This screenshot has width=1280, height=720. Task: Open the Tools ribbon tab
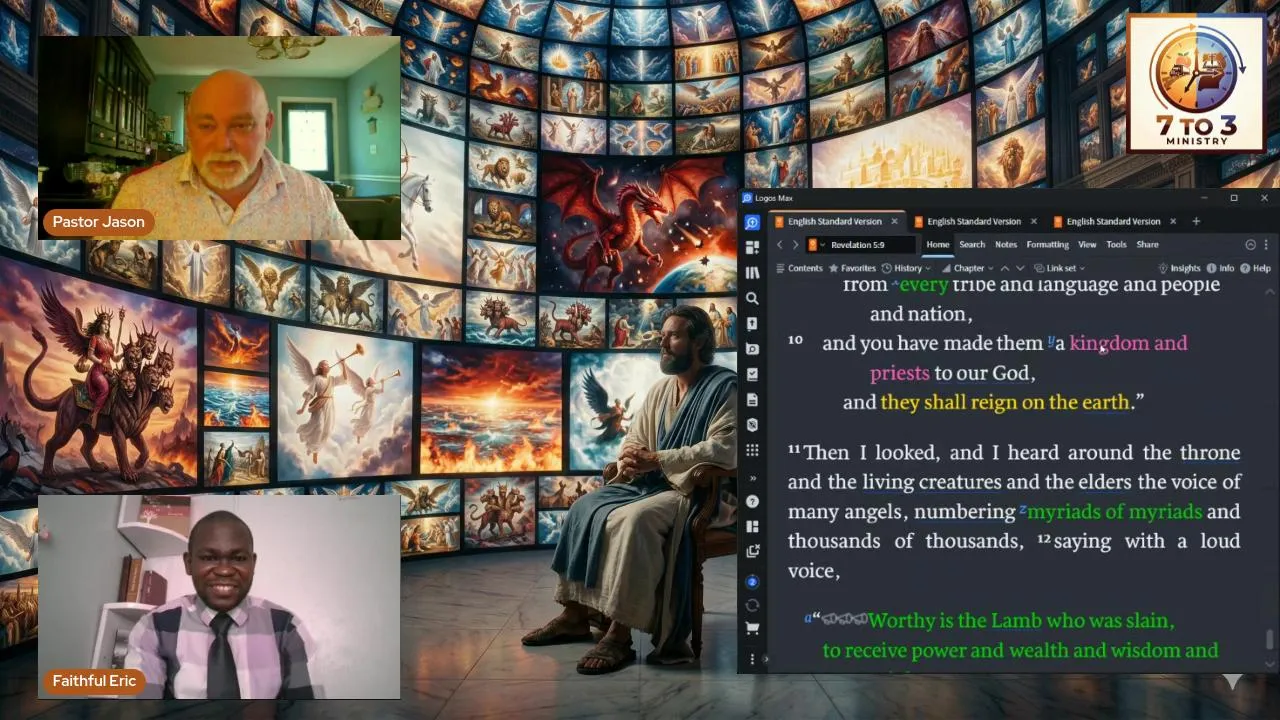tap(1116, 245)
